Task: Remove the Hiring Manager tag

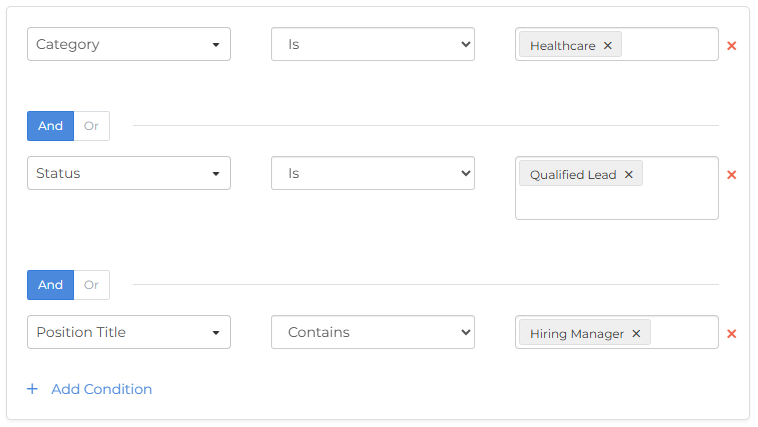Action: point(636,333)
